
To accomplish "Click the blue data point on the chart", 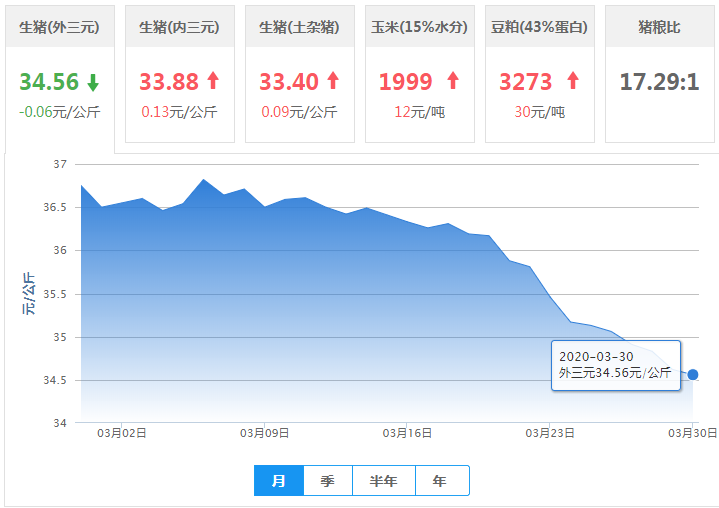I will tap(693, 374).
